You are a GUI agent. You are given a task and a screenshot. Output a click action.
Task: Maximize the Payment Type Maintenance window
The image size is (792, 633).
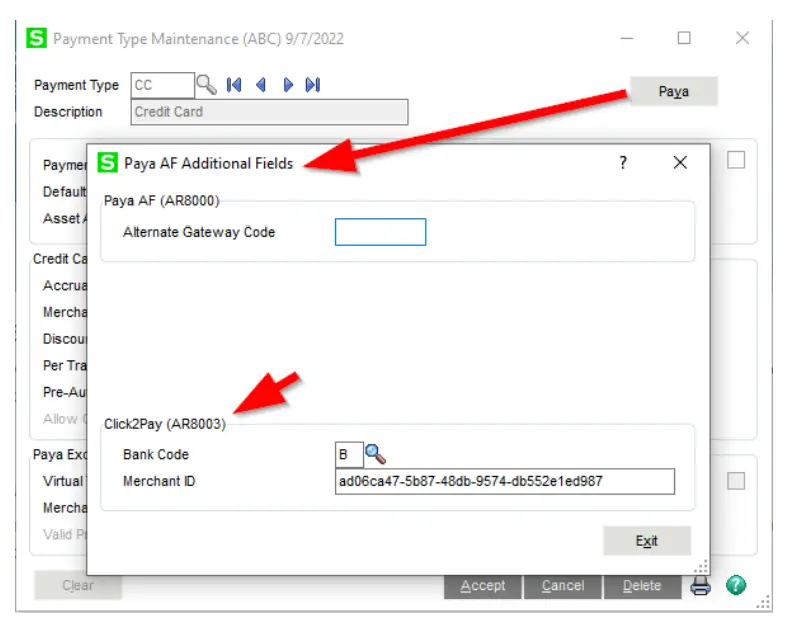click(684, 38)
